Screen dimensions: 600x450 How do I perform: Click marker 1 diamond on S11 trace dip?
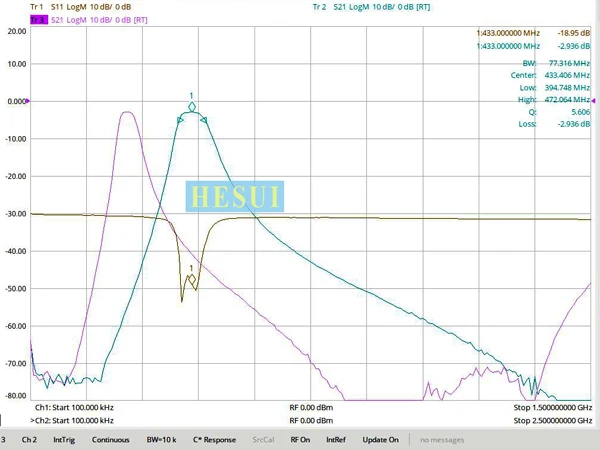(191, 279)
